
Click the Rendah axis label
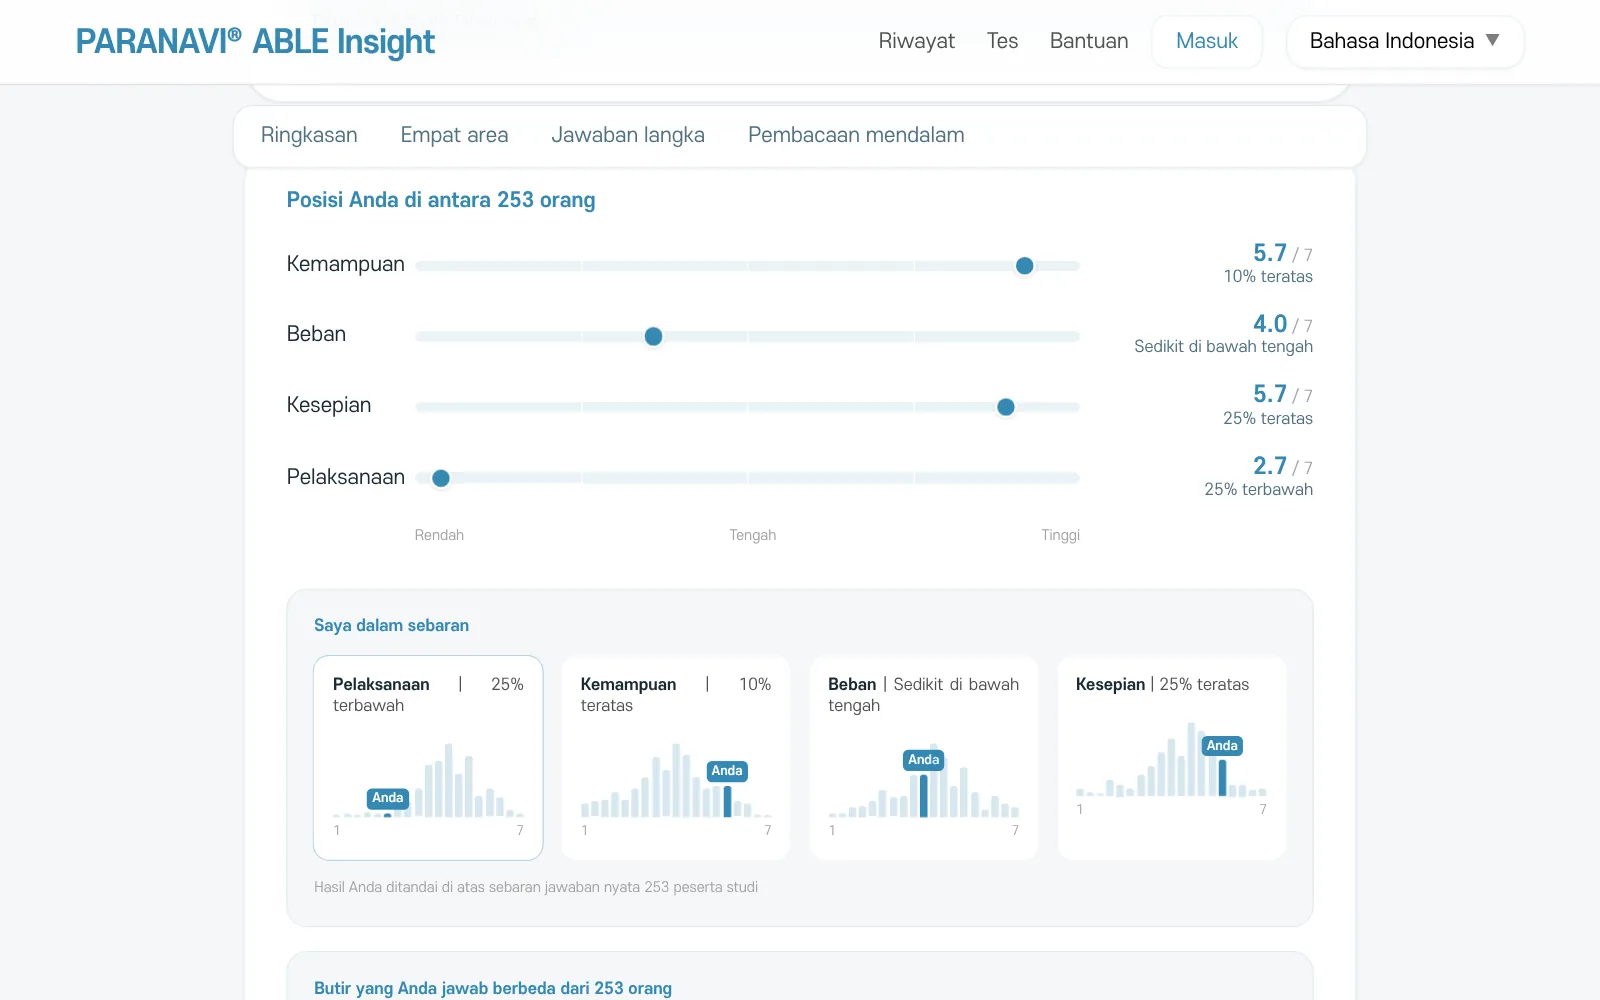pos(439,535)
